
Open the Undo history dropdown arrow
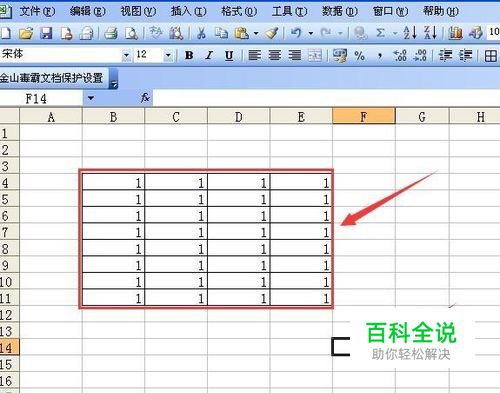[x=311, y=33]
